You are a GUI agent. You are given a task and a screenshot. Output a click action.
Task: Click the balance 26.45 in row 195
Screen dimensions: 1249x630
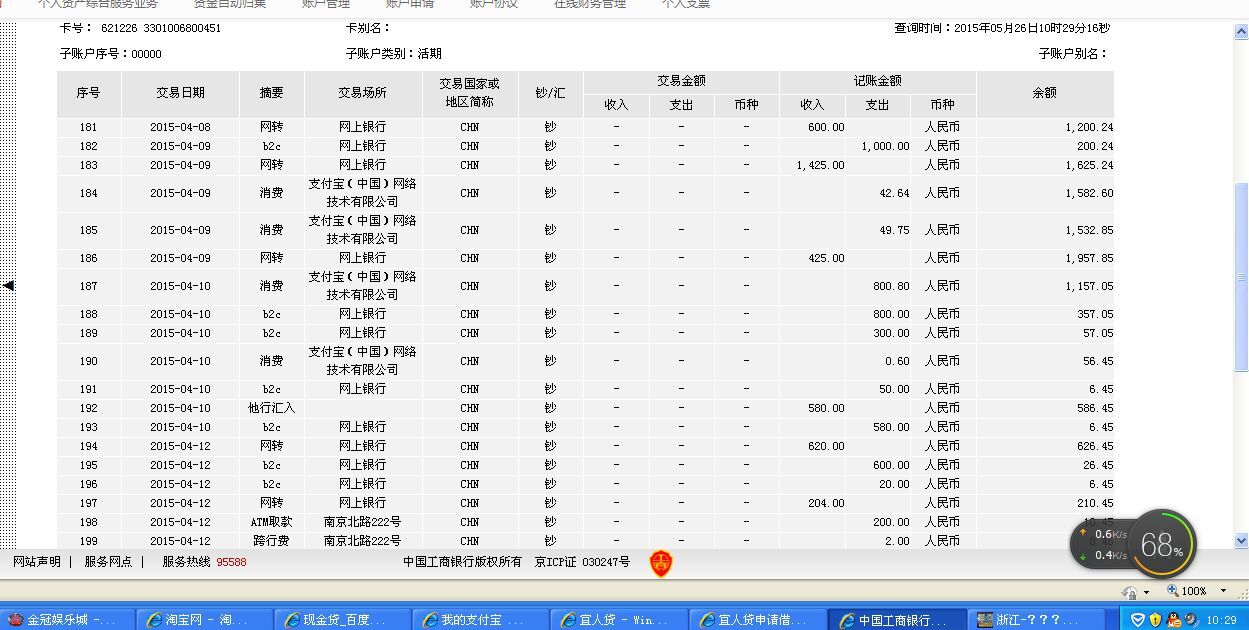point(1098,465)
